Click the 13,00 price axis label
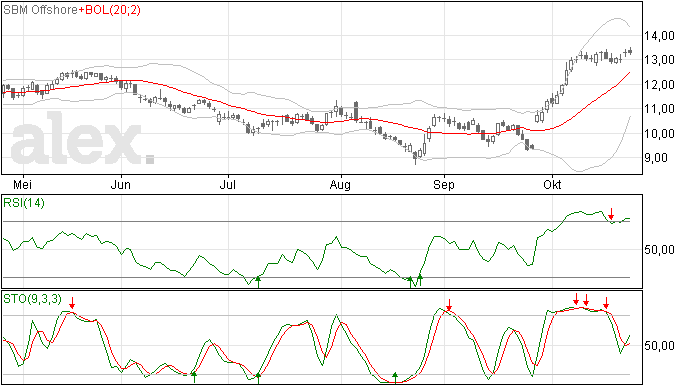Viewport: 690px width, 387px height. [x=659, y=60]
